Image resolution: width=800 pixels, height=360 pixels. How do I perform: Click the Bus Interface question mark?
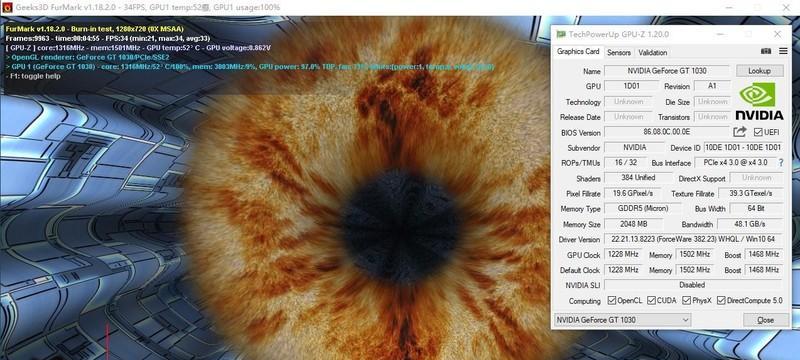click(780, 163)
